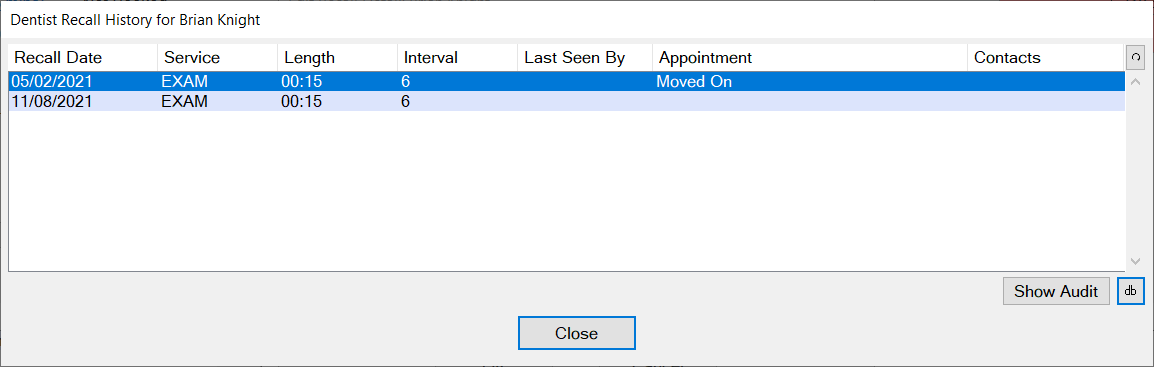
Task: Open the Show Audit view
Action: click(x=1056, y=291)
